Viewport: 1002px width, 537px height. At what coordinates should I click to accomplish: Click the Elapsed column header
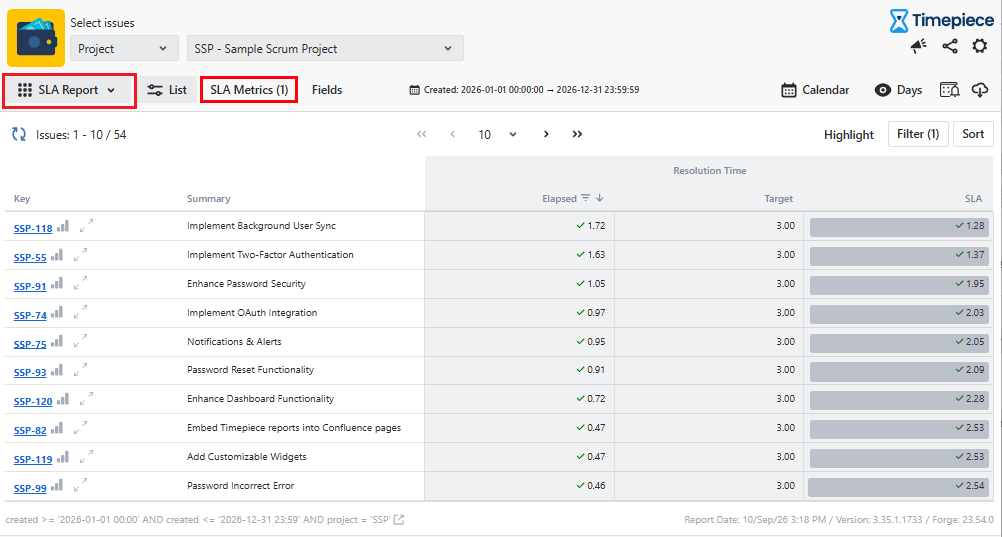coord(559,199)
